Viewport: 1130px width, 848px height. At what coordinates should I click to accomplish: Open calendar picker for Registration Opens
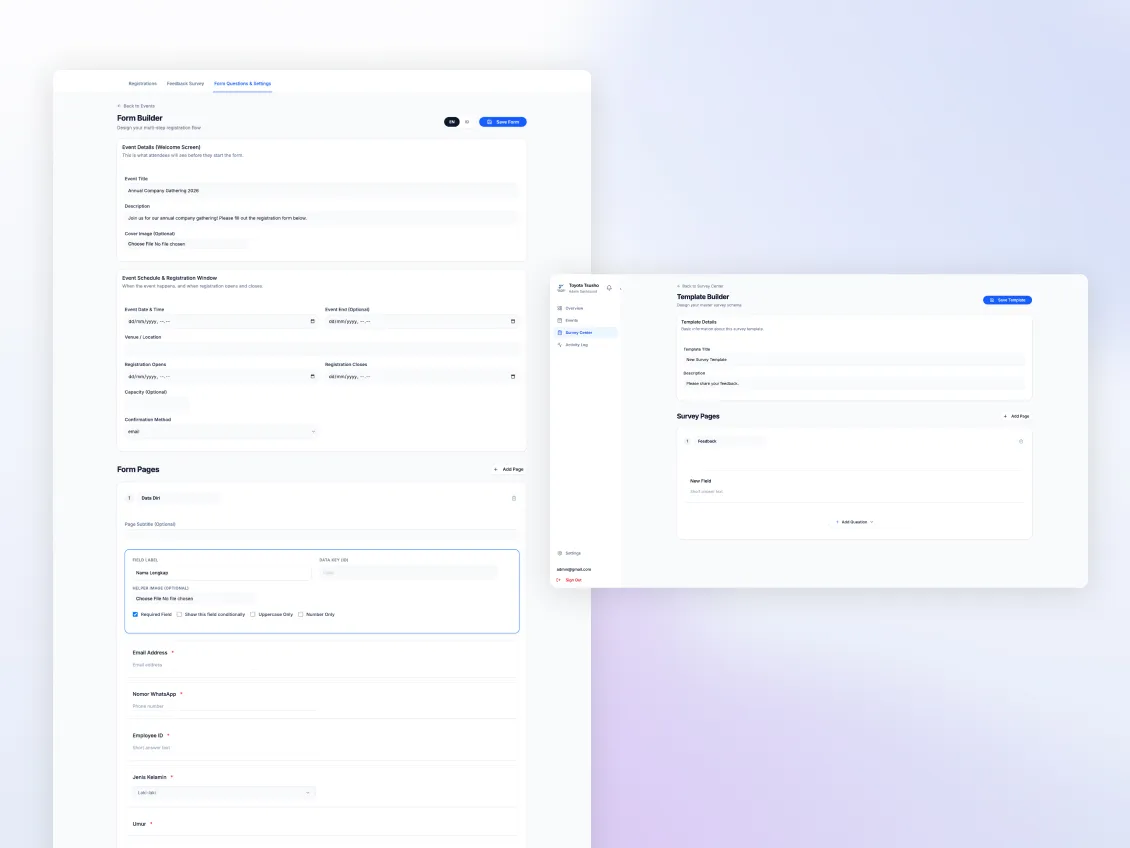coord(313,376)
